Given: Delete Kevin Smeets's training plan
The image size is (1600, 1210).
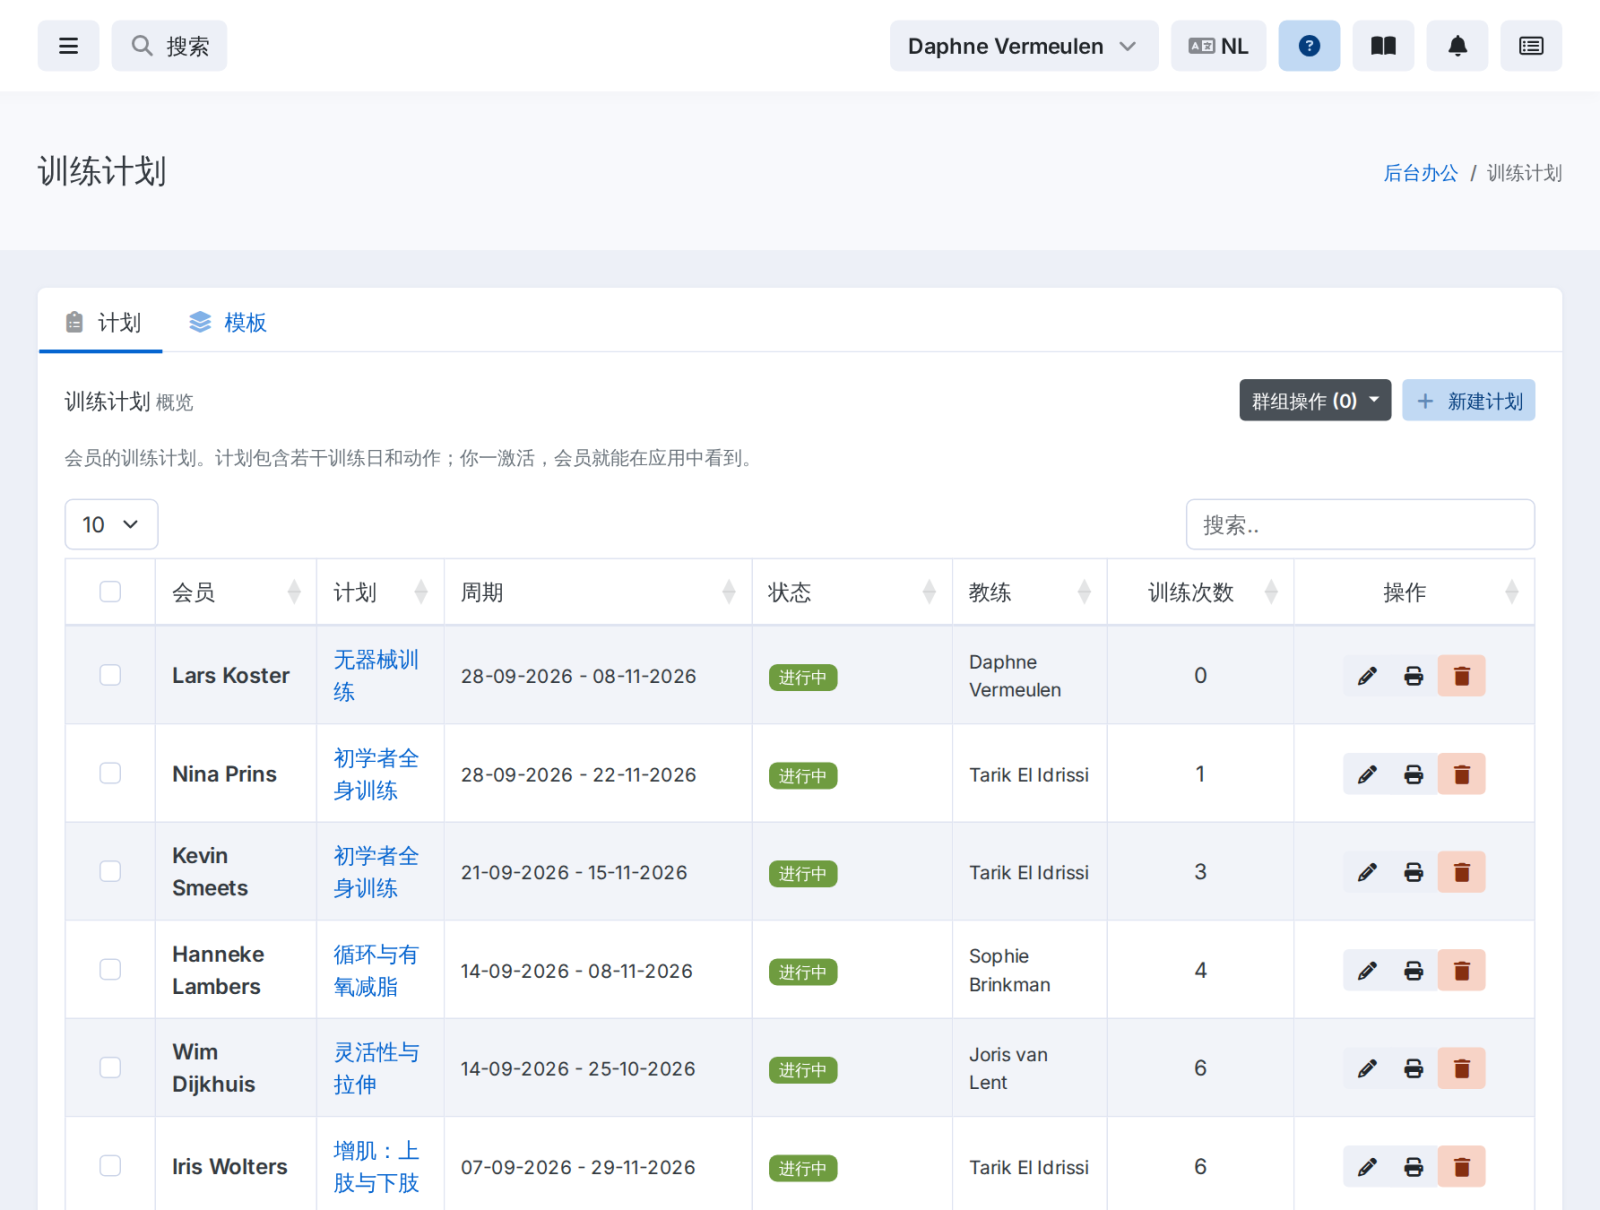Looking at the screenshot, I should [x=1461, y=872].
